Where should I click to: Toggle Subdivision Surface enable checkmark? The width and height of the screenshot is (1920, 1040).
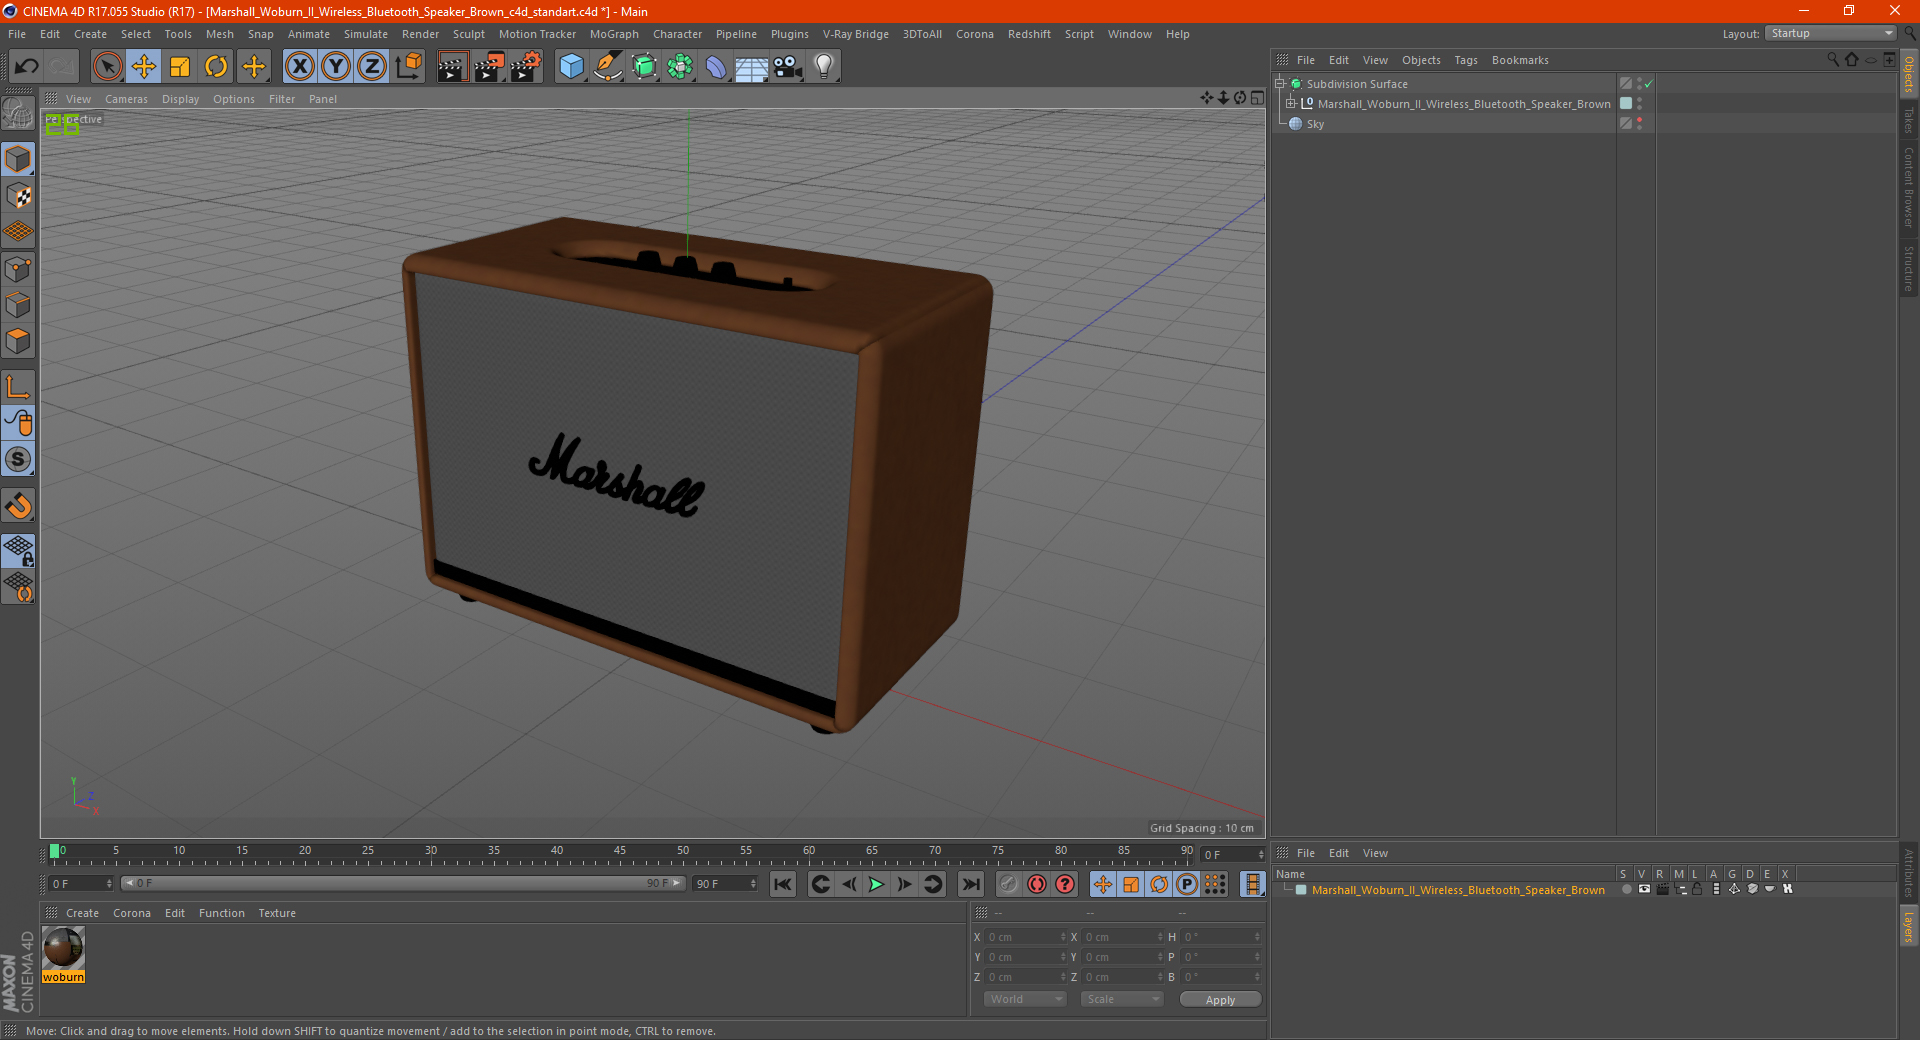1649,84
